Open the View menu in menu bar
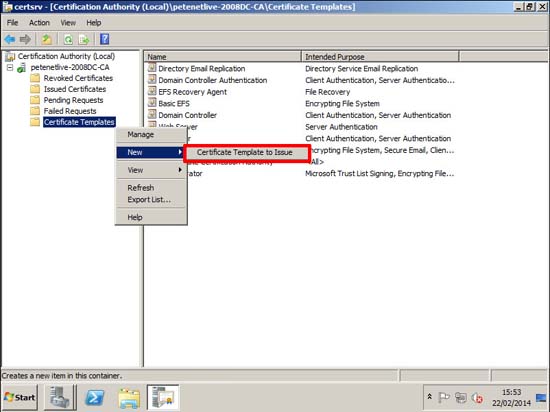This screenshot has height=412, width=550. point(68,23)
